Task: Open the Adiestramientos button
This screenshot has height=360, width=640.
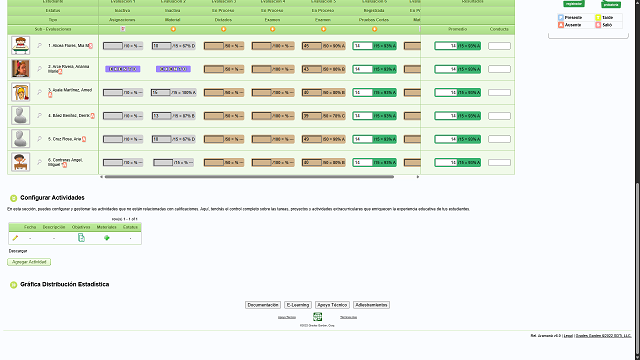Action: tap(371, 305)
